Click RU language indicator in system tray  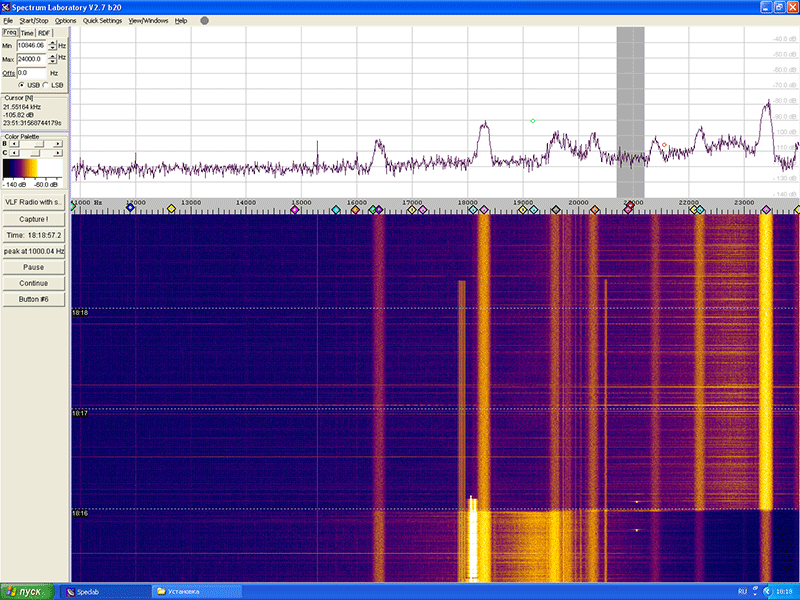click(742, 591)
